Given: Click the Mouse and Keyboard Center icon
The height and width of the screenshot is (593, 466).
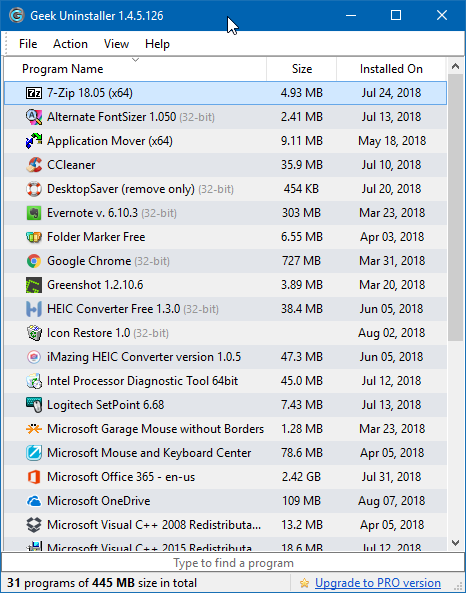Looking at the screenshot, I should point(34,453).
